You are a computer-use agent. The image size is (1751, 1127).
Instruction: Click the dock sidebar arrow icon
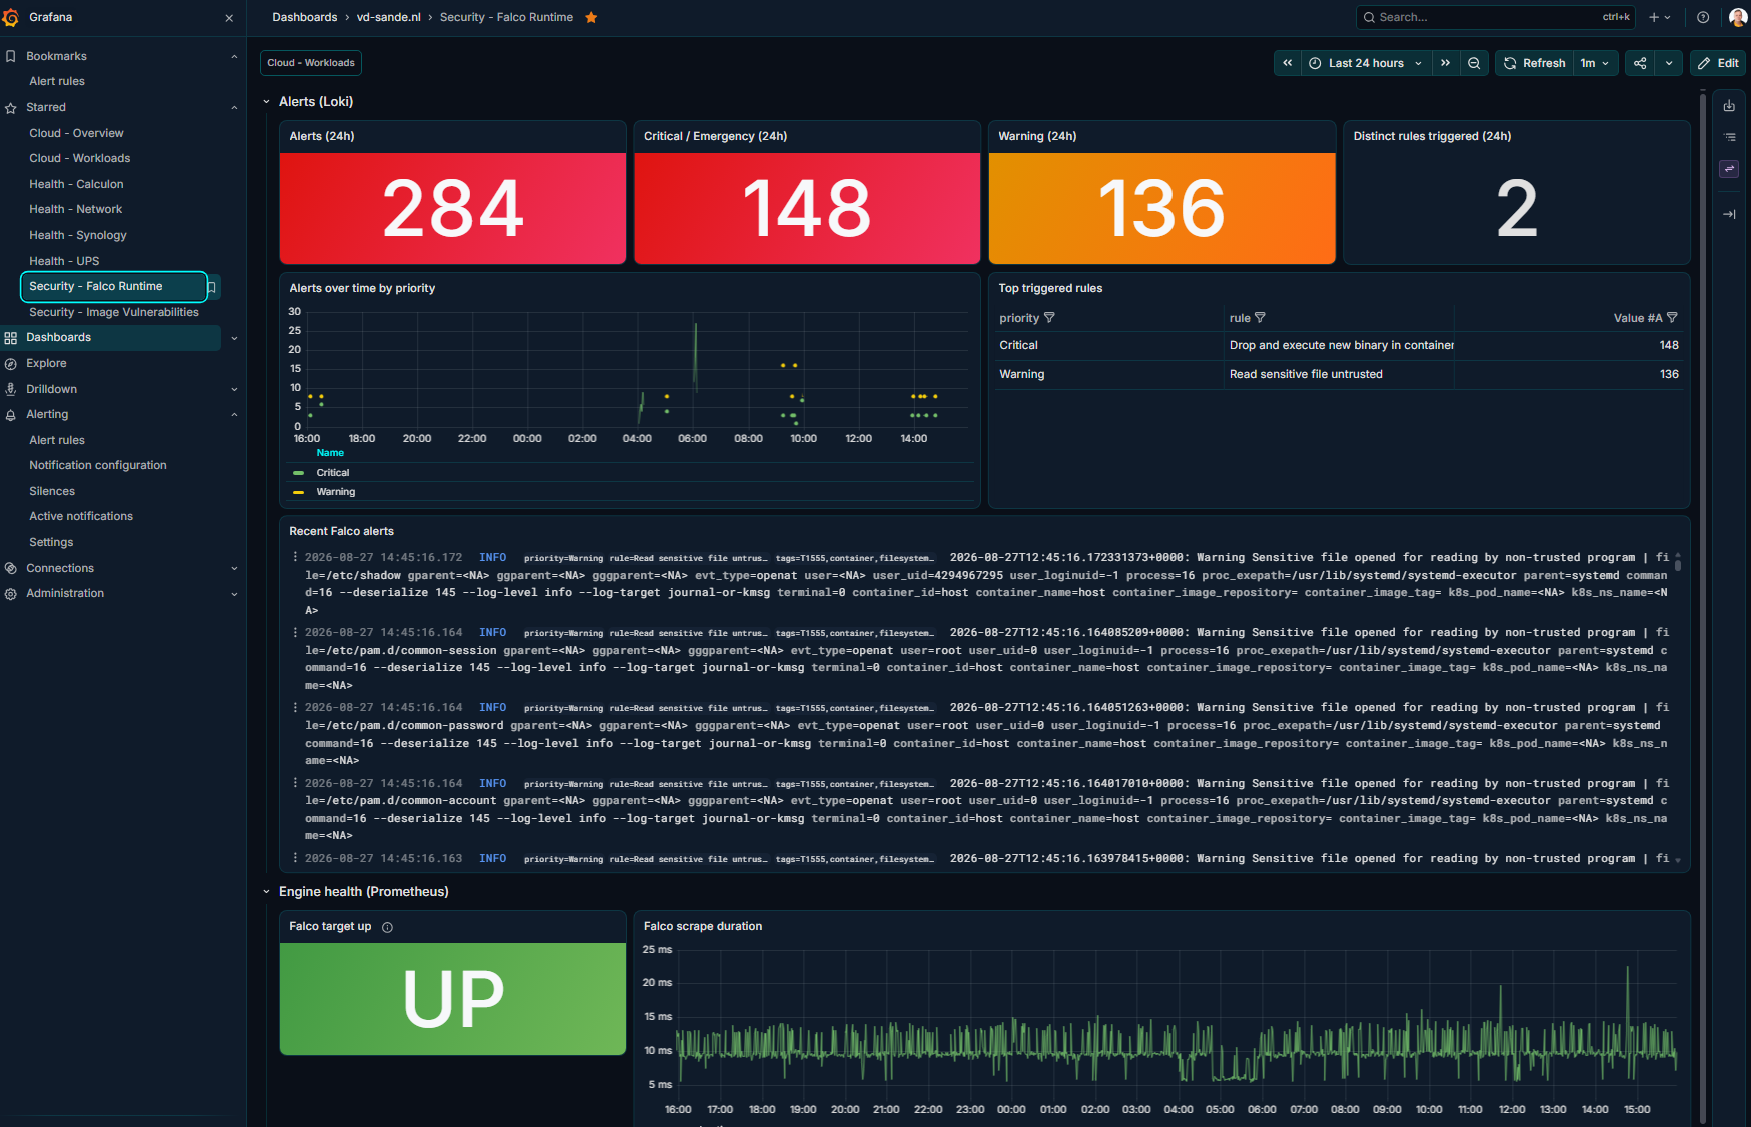[1729, 214]
